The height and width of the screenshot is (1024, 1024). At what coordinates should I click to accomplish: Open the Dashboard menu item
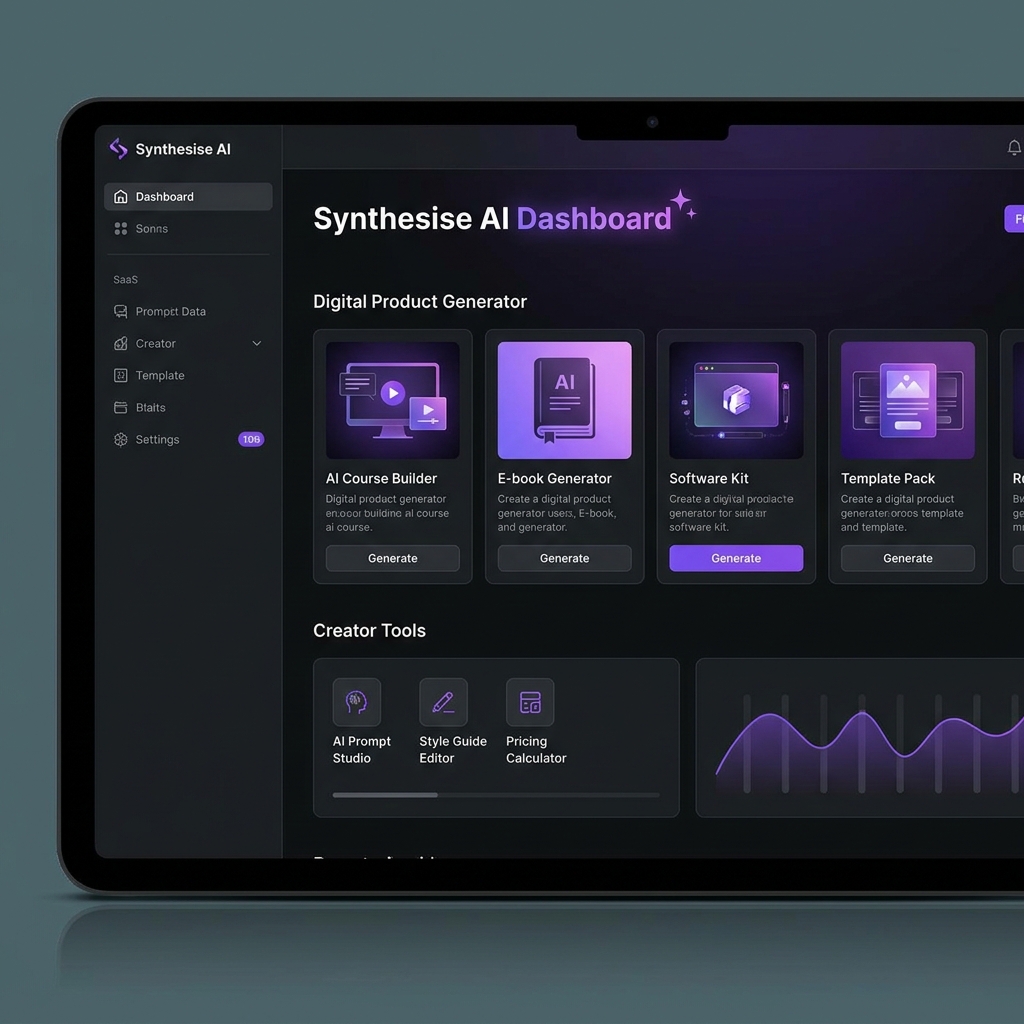pos(188,197)
